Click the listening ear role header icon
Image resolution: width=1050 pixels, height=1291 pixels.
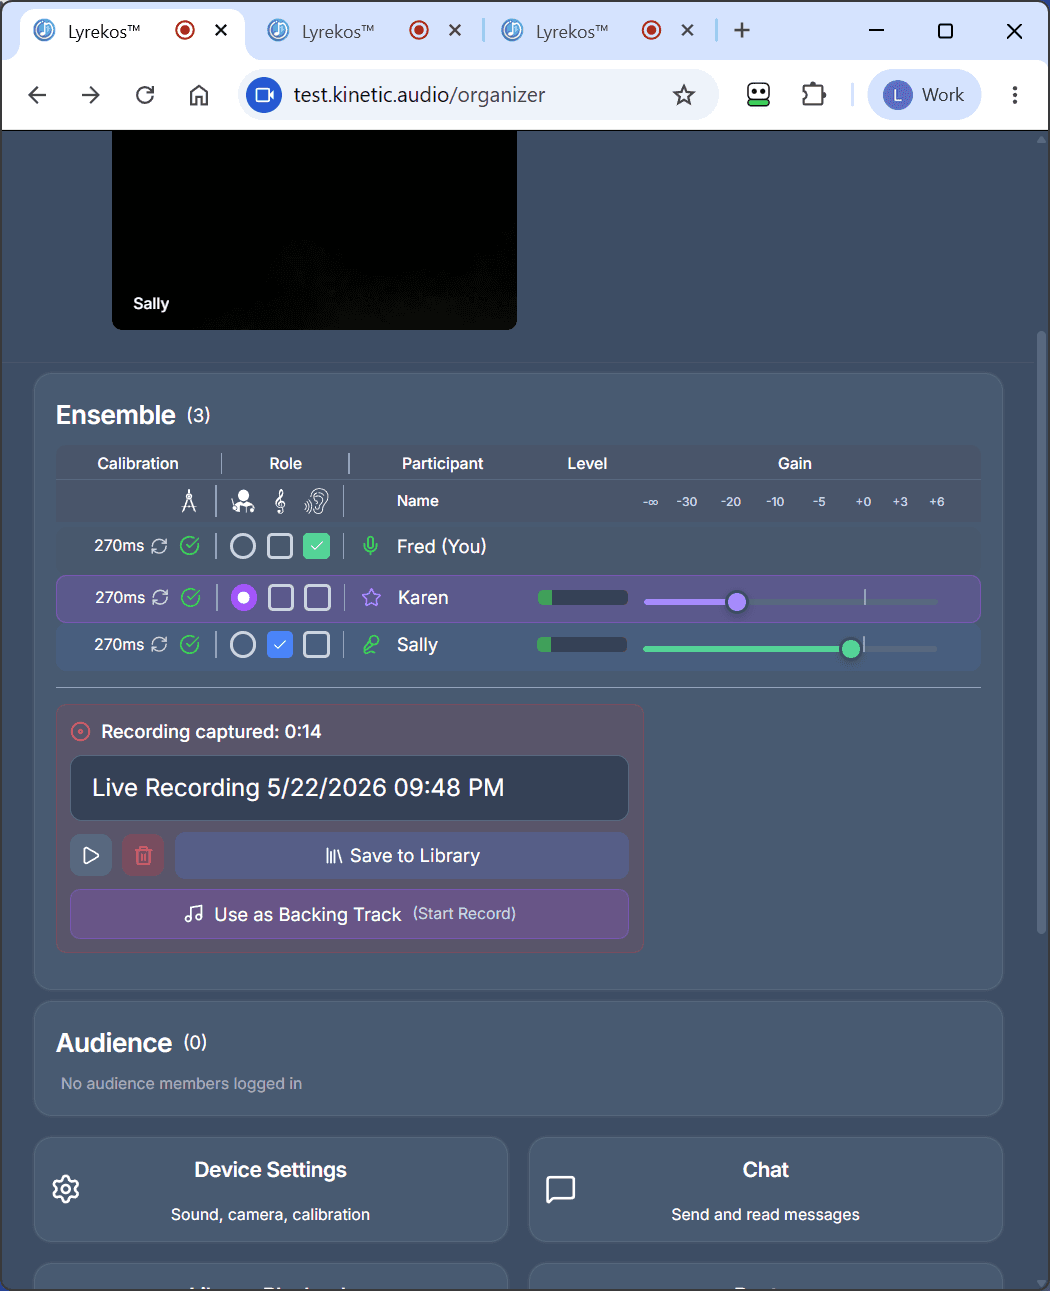coord(317,501)
